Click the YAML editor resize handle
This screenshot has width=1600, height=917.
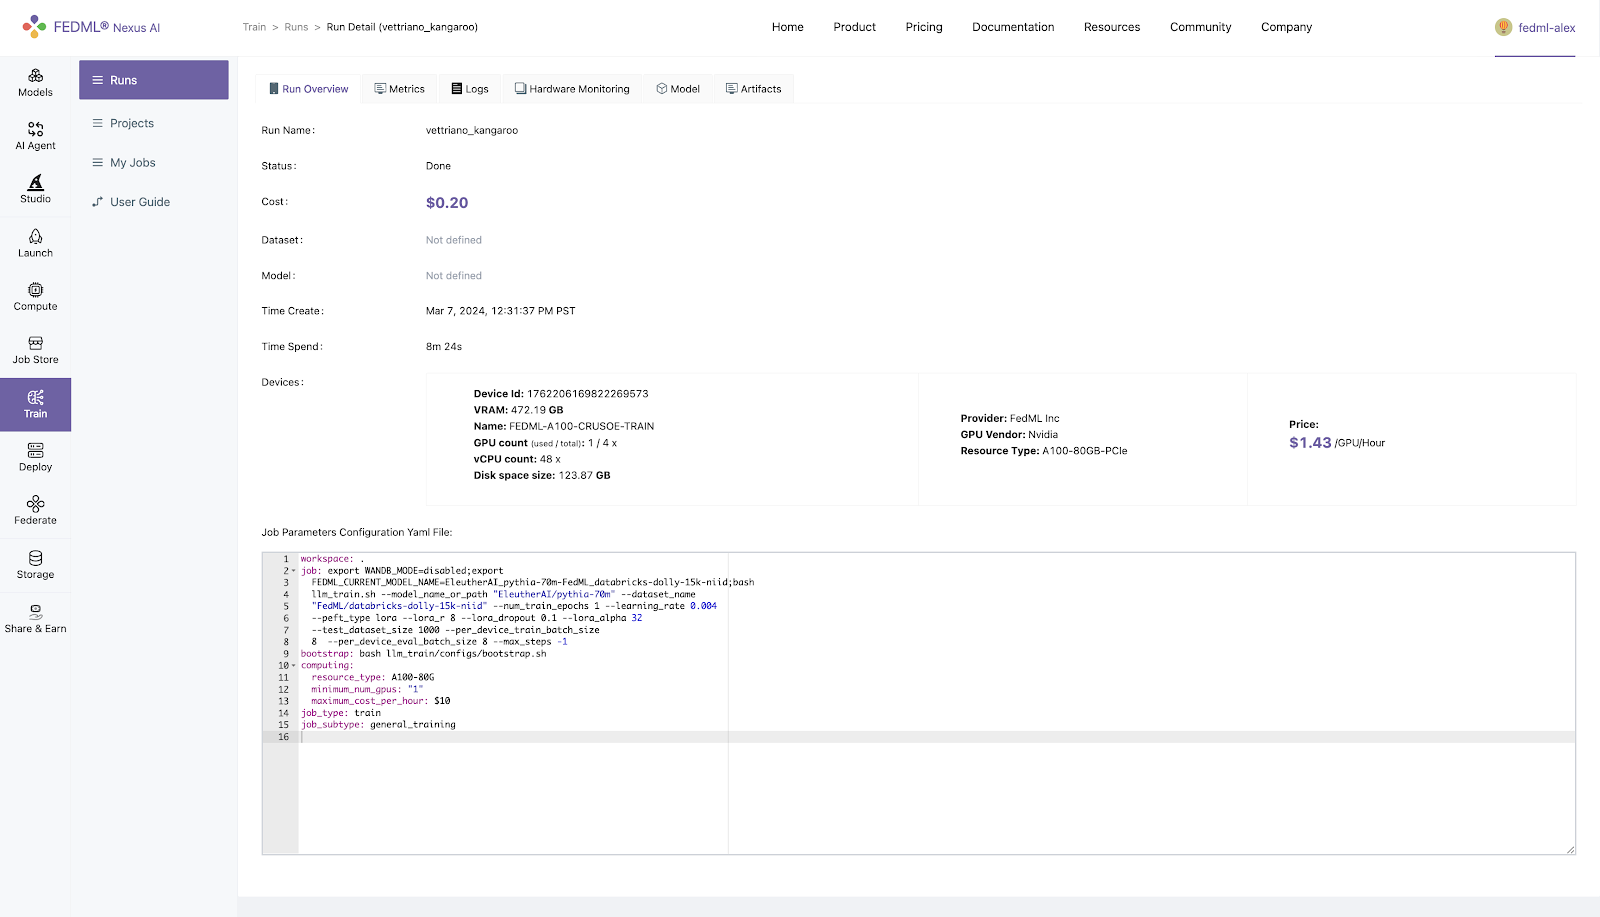(1570, 850)
